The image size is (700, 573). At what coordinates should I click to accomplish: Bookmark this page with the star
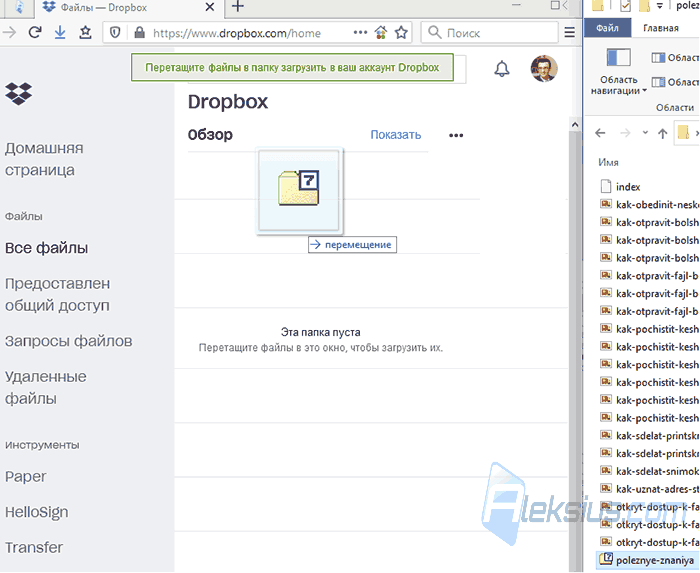(401, 33)
